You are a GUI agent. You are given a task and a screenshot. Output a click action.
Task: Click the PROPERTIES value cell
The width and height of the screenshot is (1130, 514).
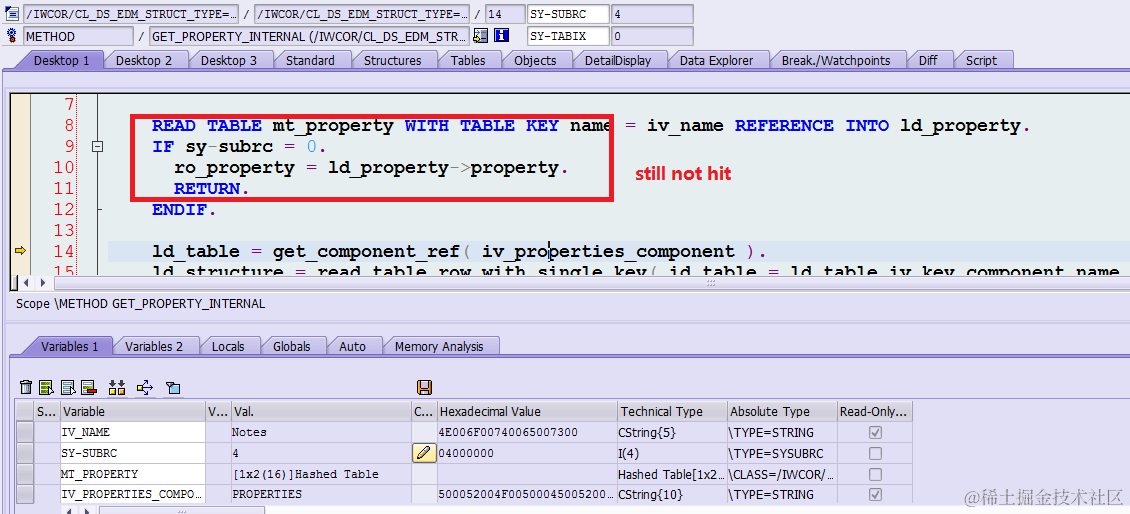(321, 495)
